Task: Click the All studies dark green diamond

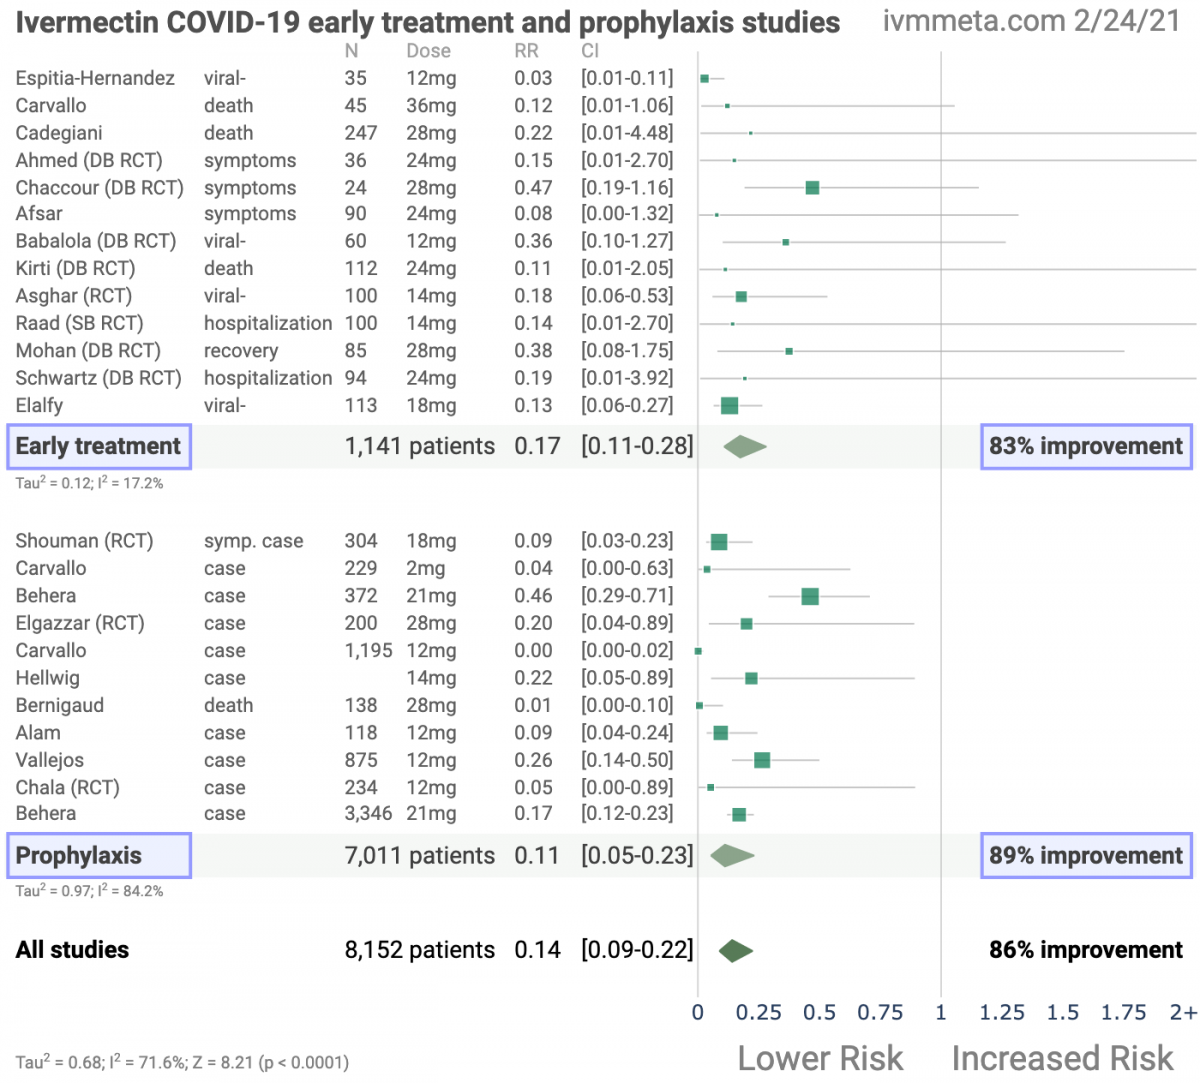Action: pyautogui.click(x=735, y=951)
